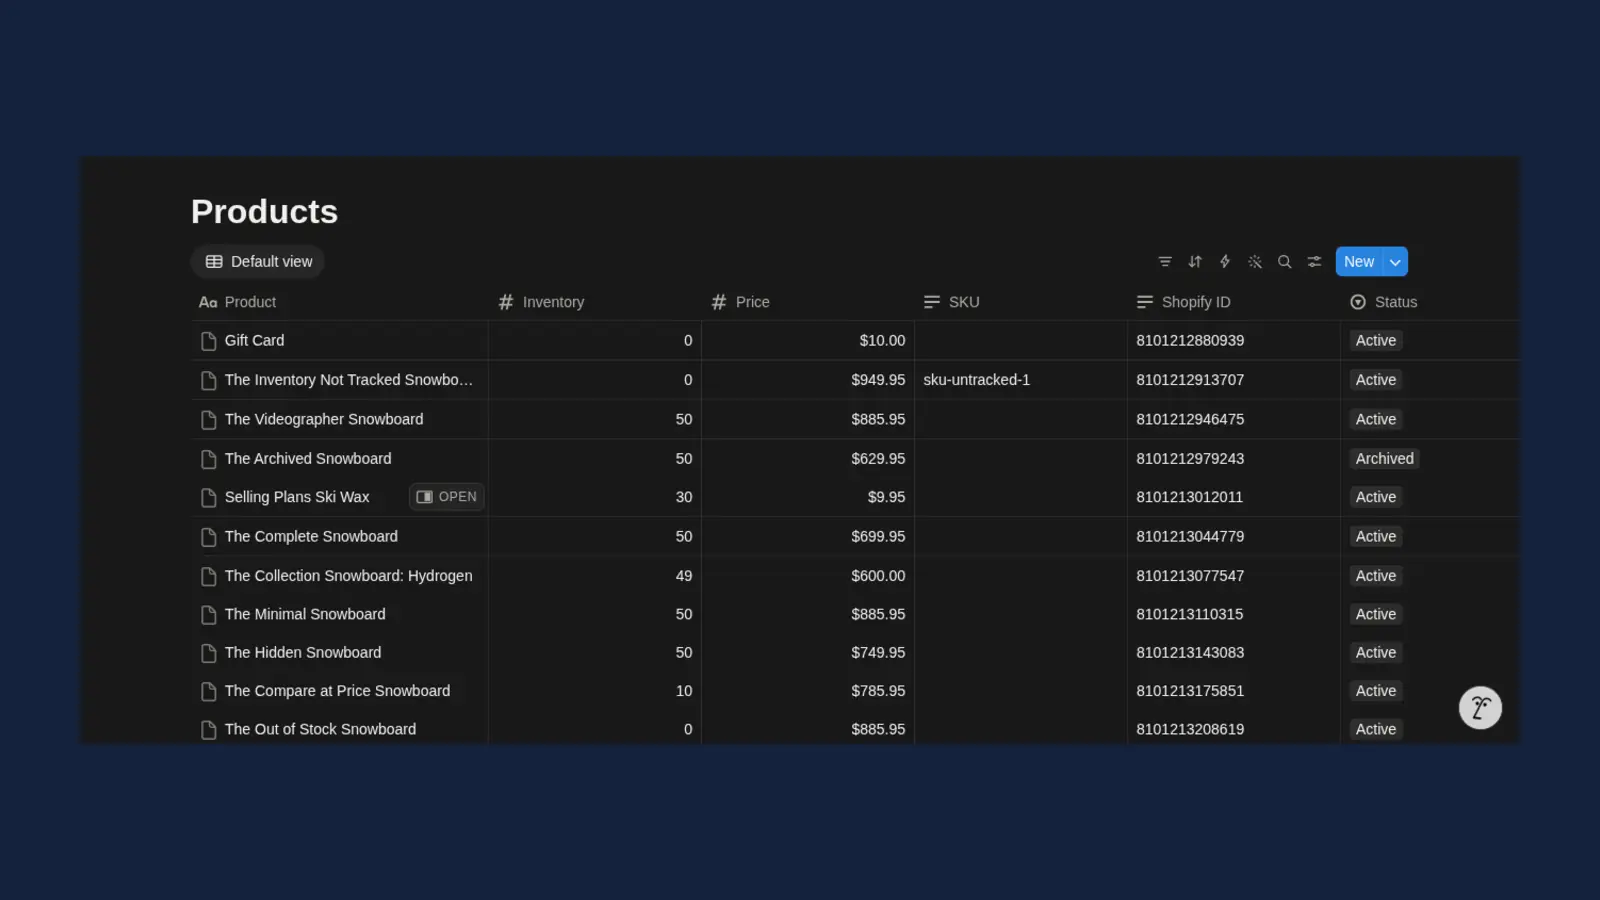Select SKU cell sku-untracked-1
Image resolution: width=1600 pixels, height=900 pixels.
pyautogui.click(x=1021, y=380)
